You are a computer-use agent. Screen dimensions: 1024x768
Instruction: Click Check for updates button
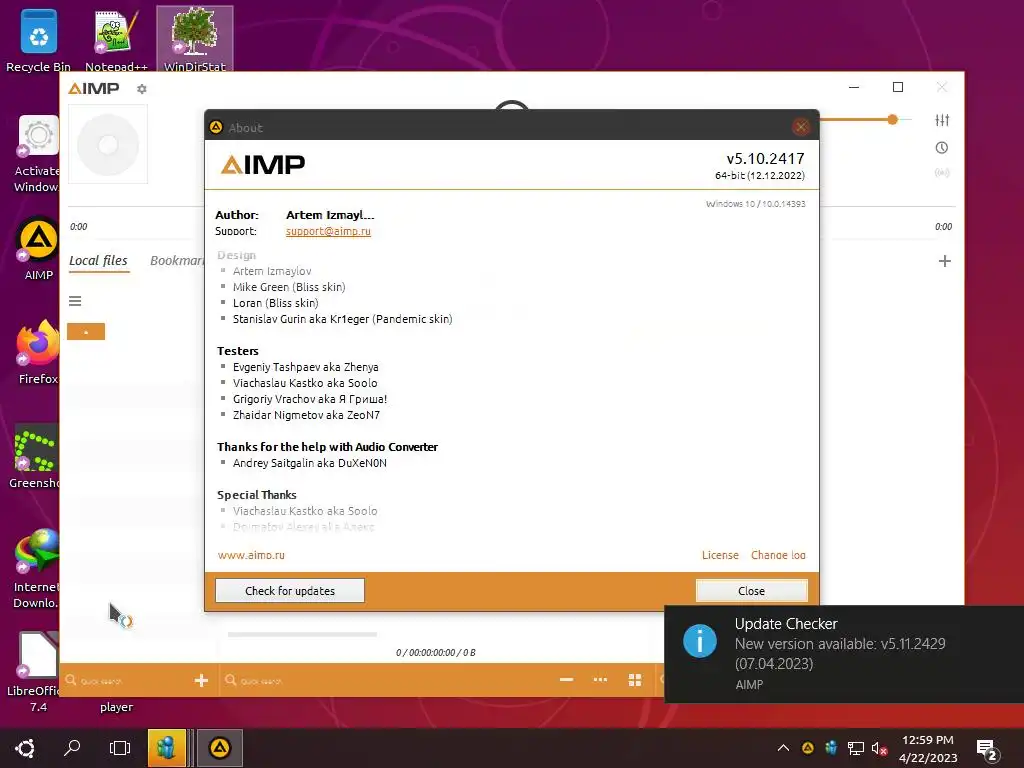tap(290, 590)
